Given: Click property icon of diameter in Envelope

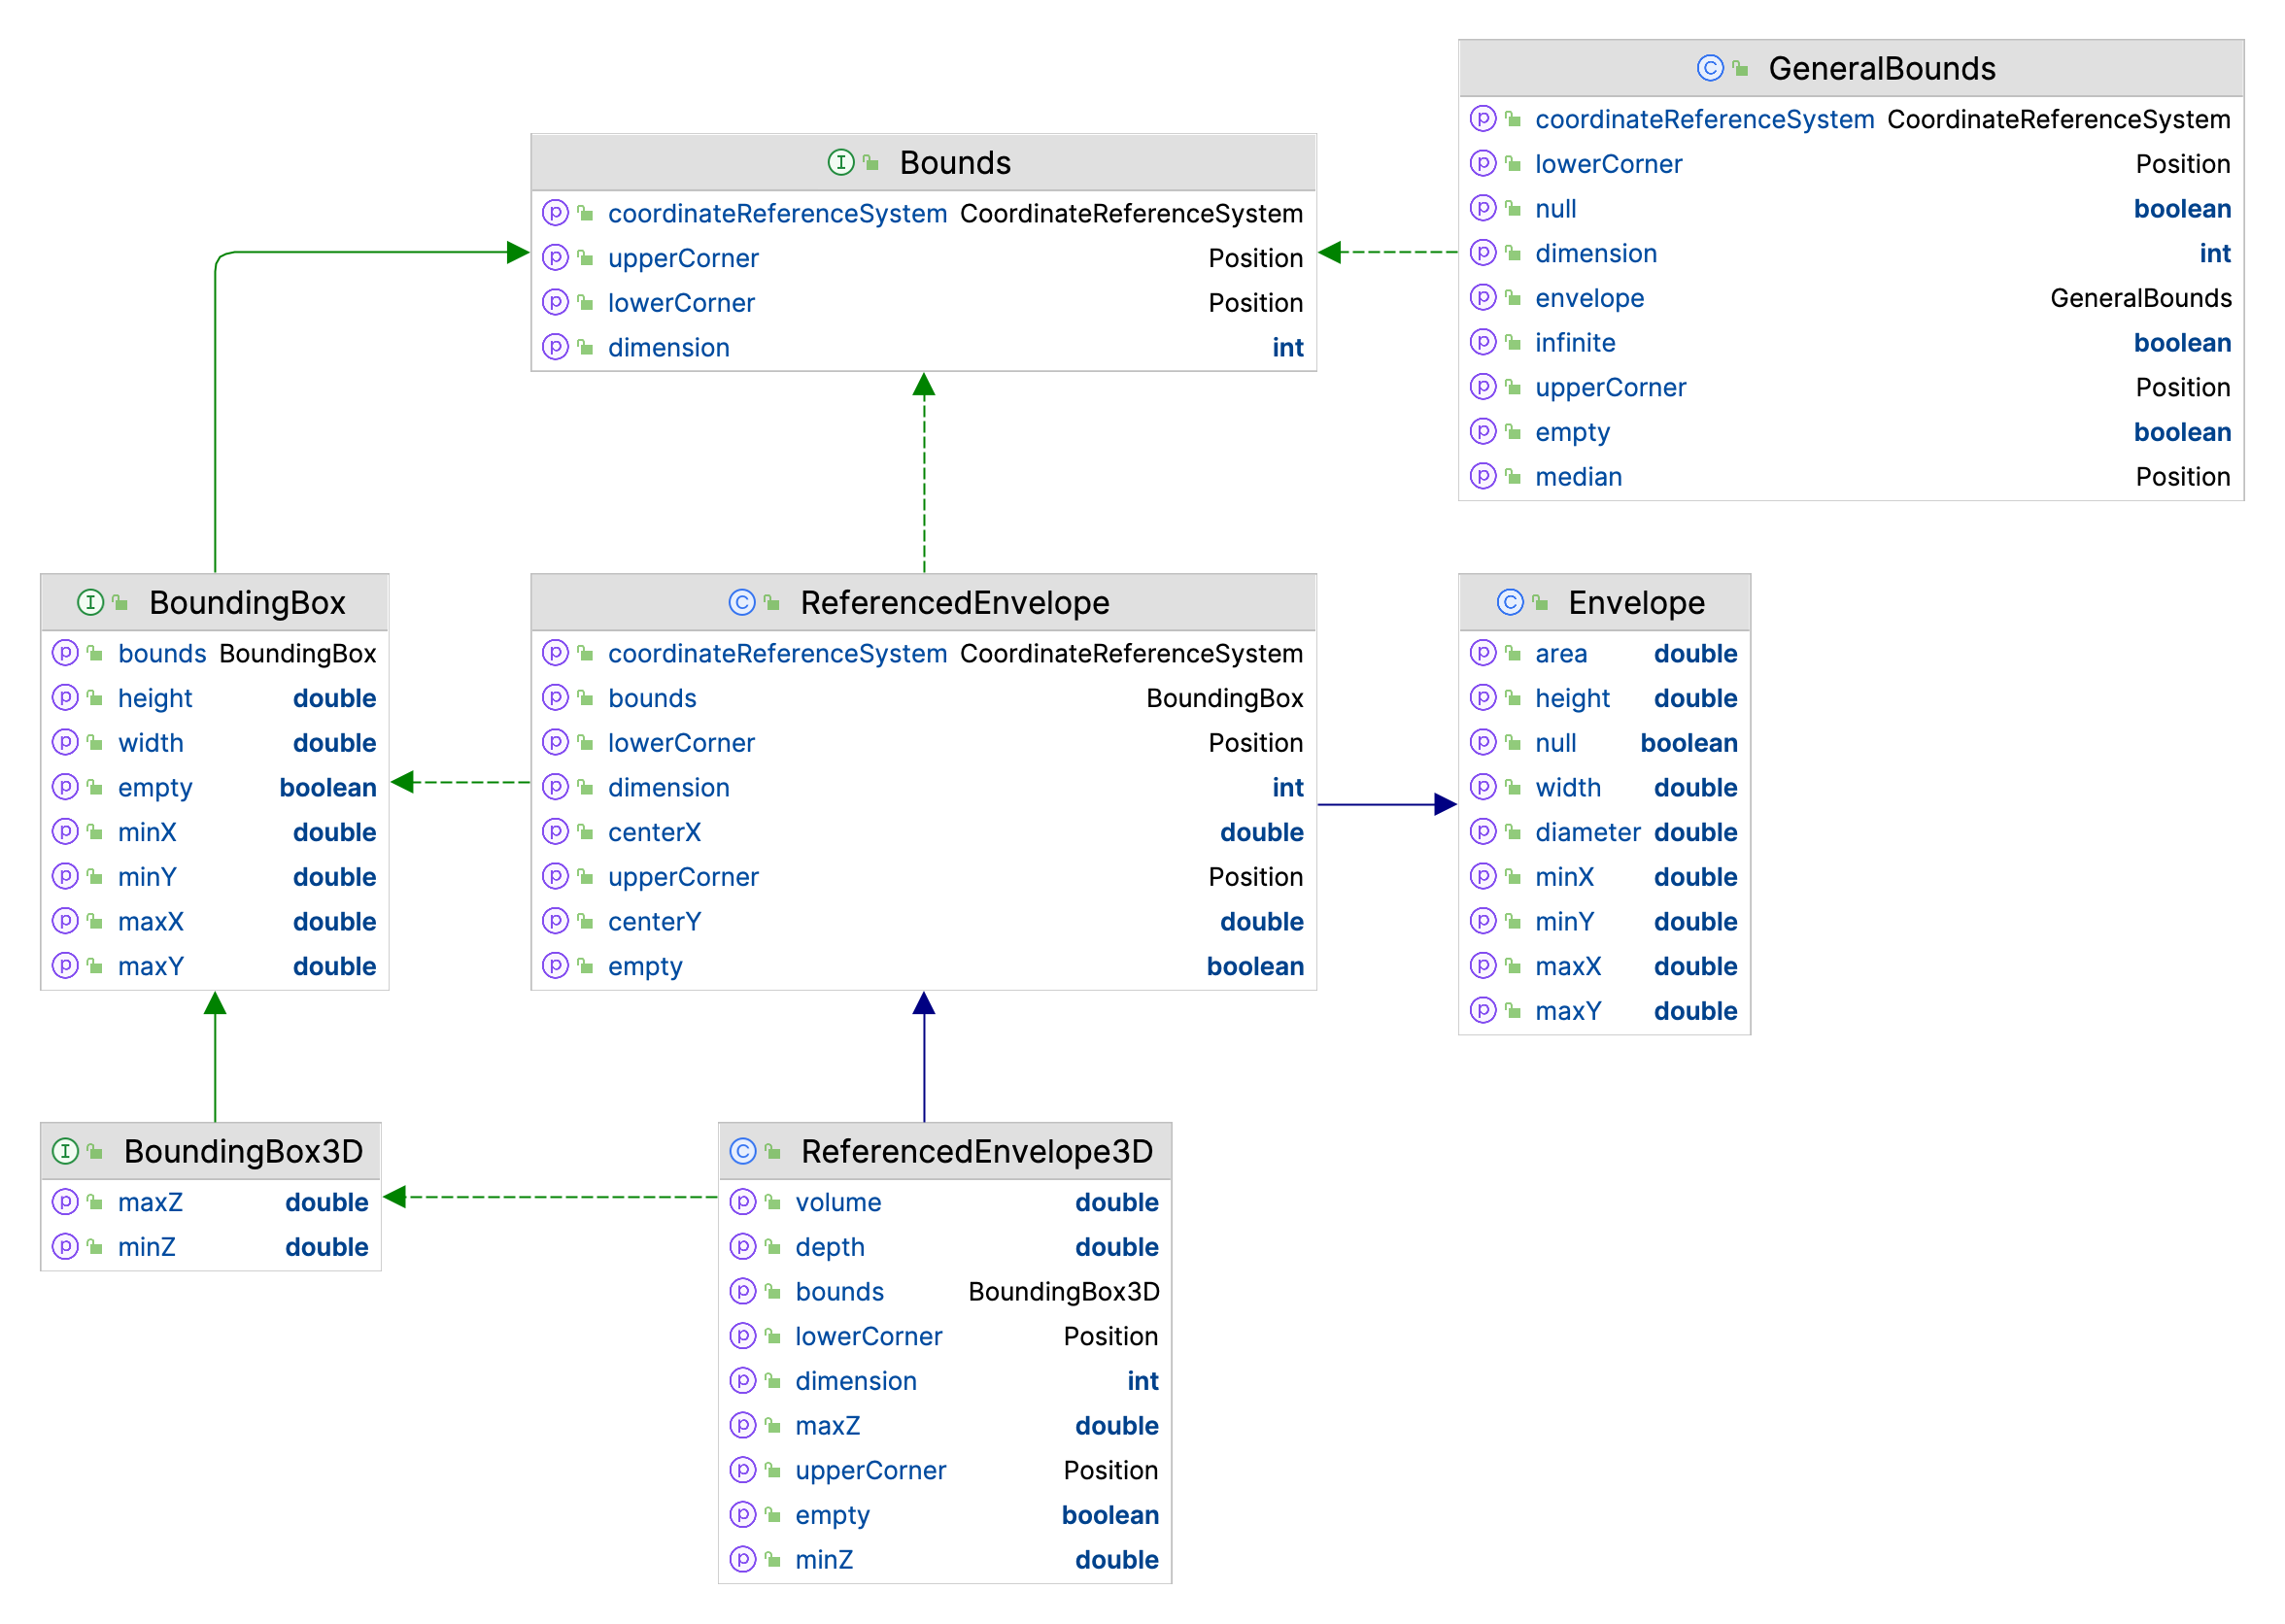Looking at the screenshot, I should [1483, 832].
